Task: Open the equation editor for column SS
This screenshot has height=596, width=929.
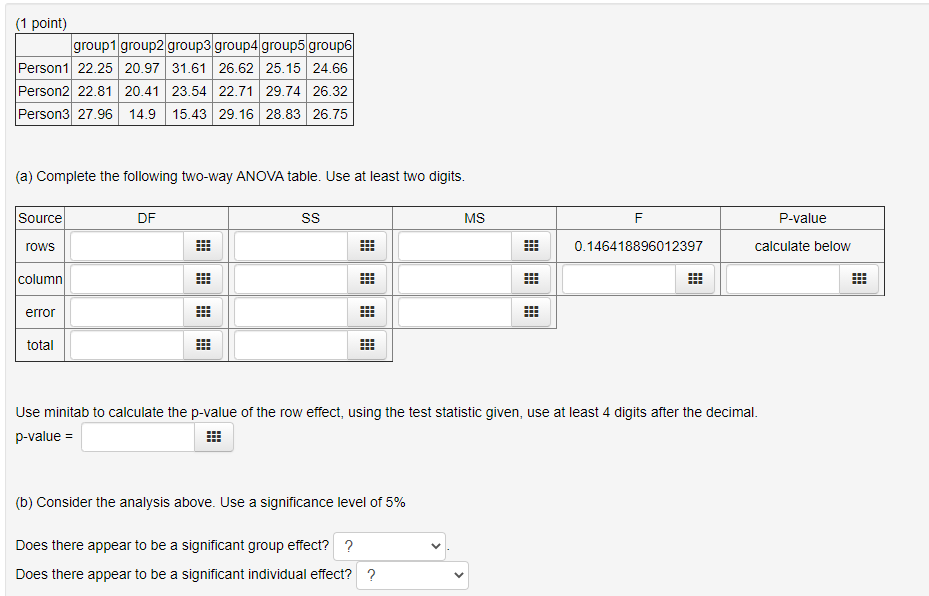Action: pos(367,279)
